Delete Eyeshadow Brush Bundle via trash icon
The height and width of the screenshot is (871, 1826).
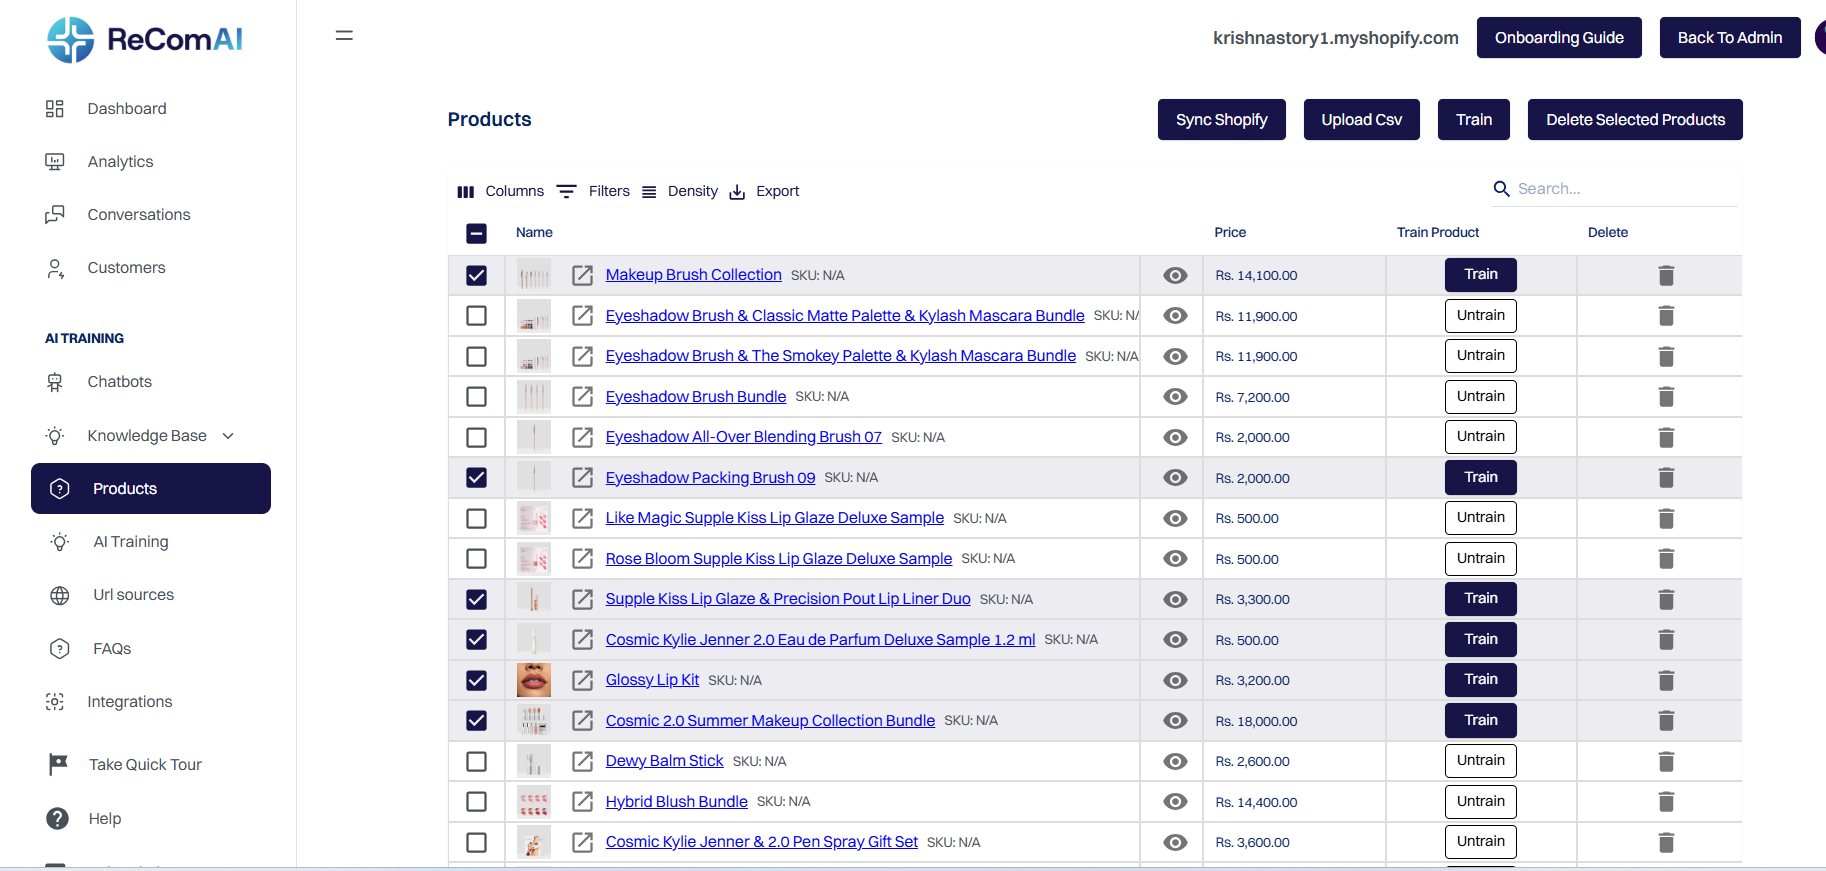point(1666,397)
